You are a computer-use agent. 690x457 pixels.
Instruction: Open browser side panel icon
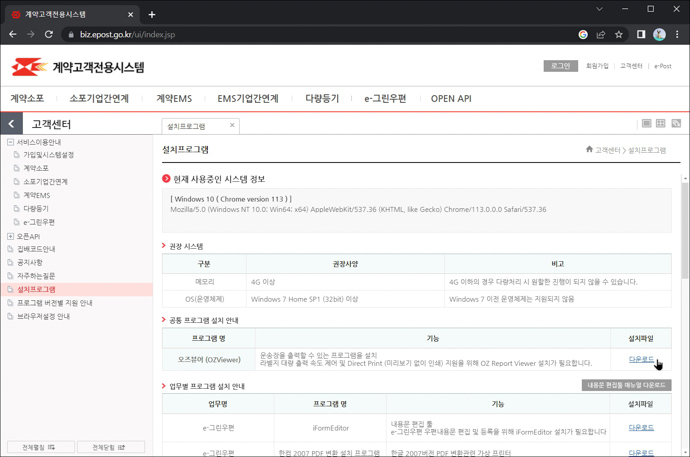(x=641, y=34)
